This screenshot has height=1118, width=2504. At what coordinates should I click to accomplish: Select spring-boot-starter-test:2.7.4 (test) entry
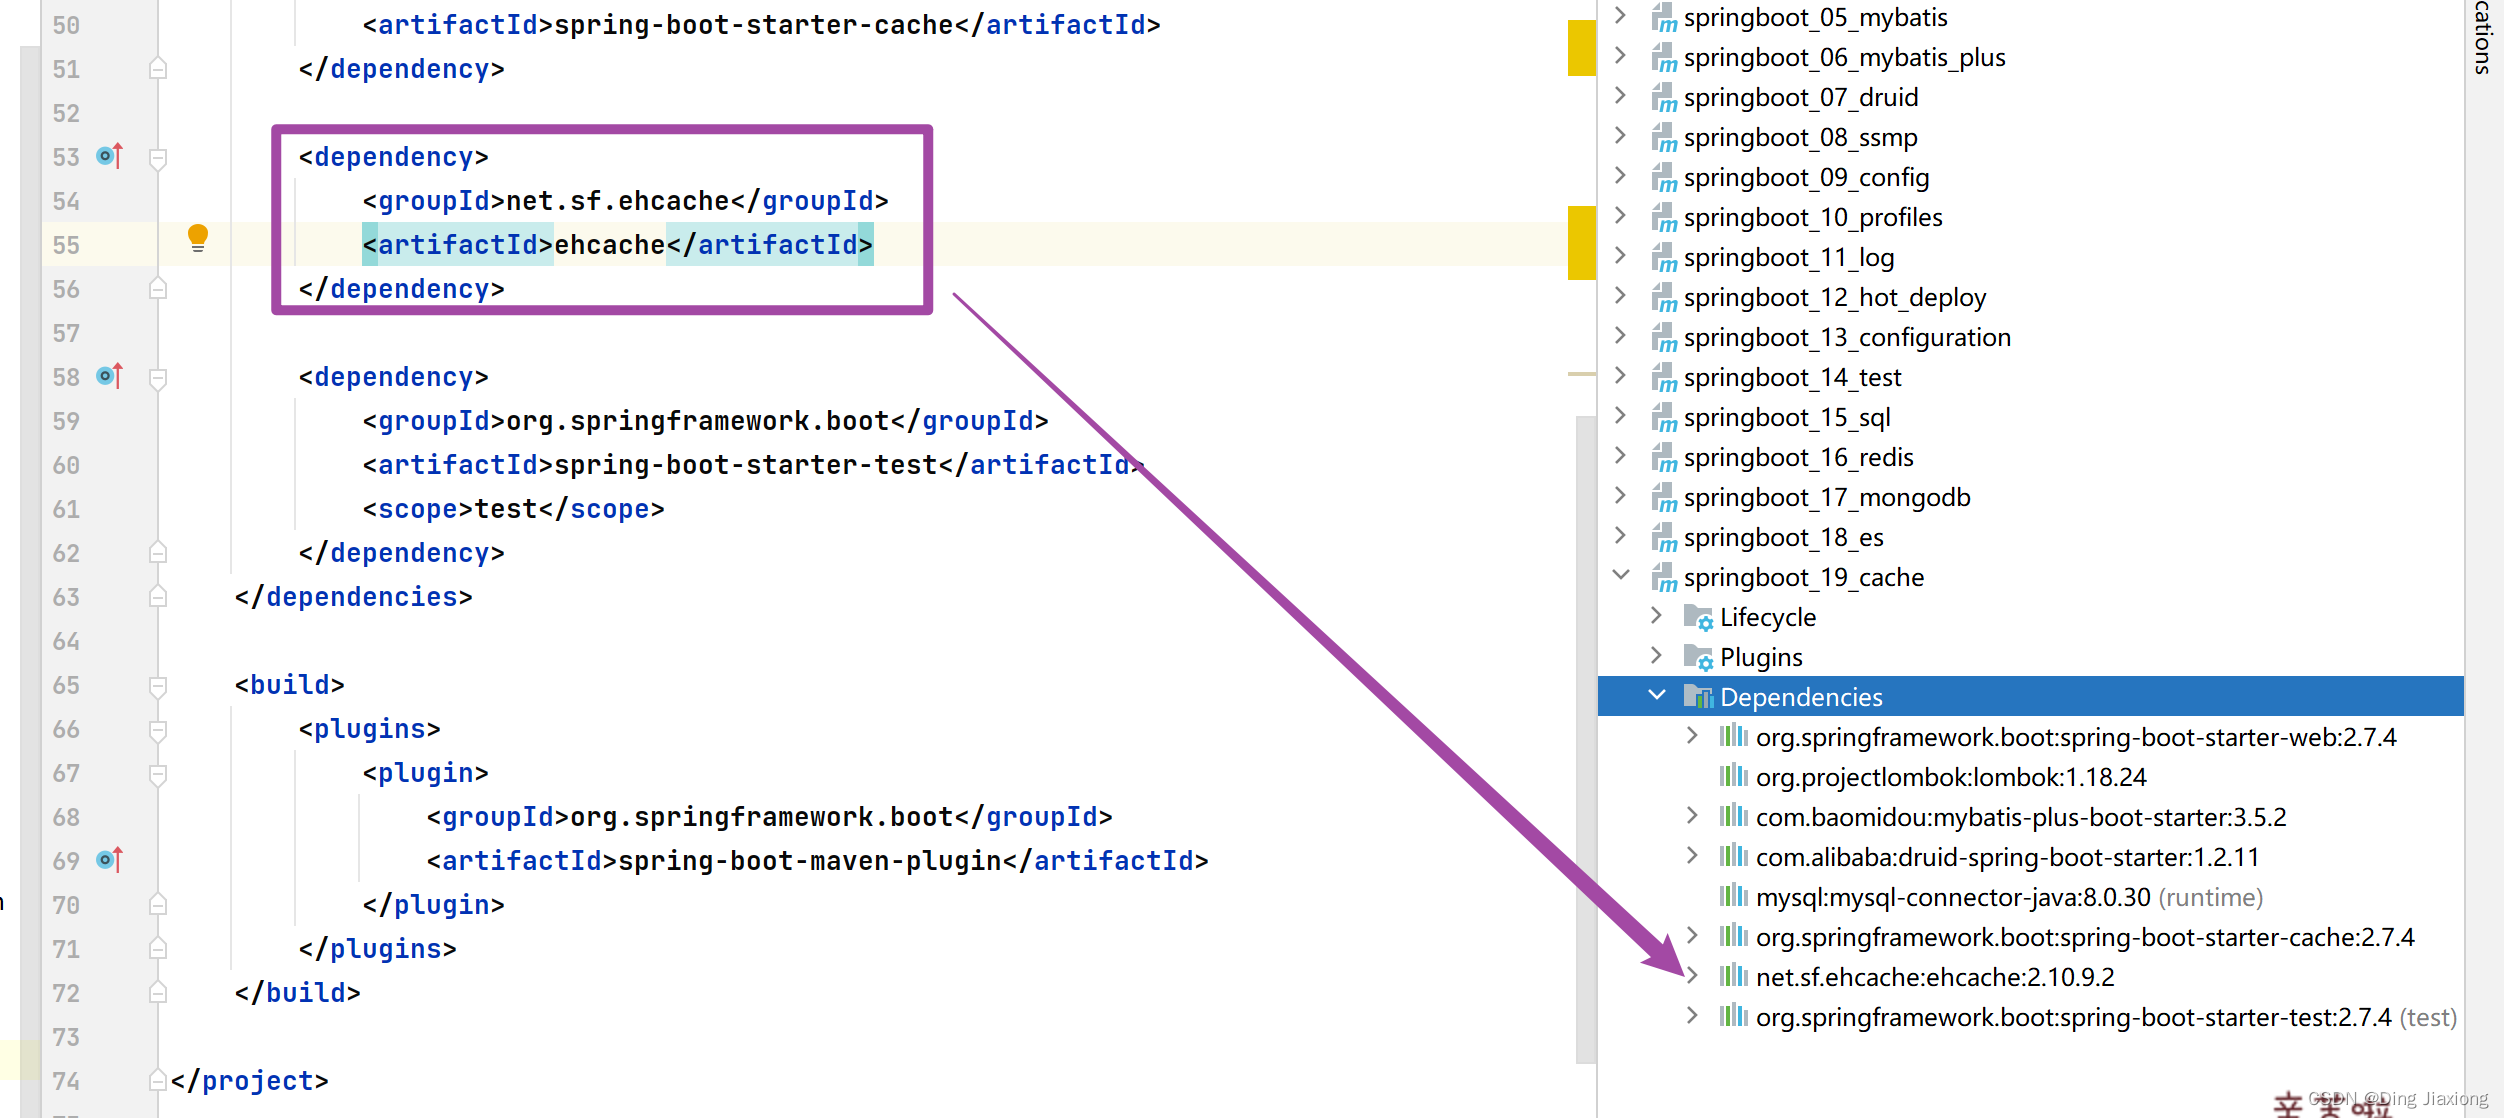pyautogui.click(x=2106, y=1018)
